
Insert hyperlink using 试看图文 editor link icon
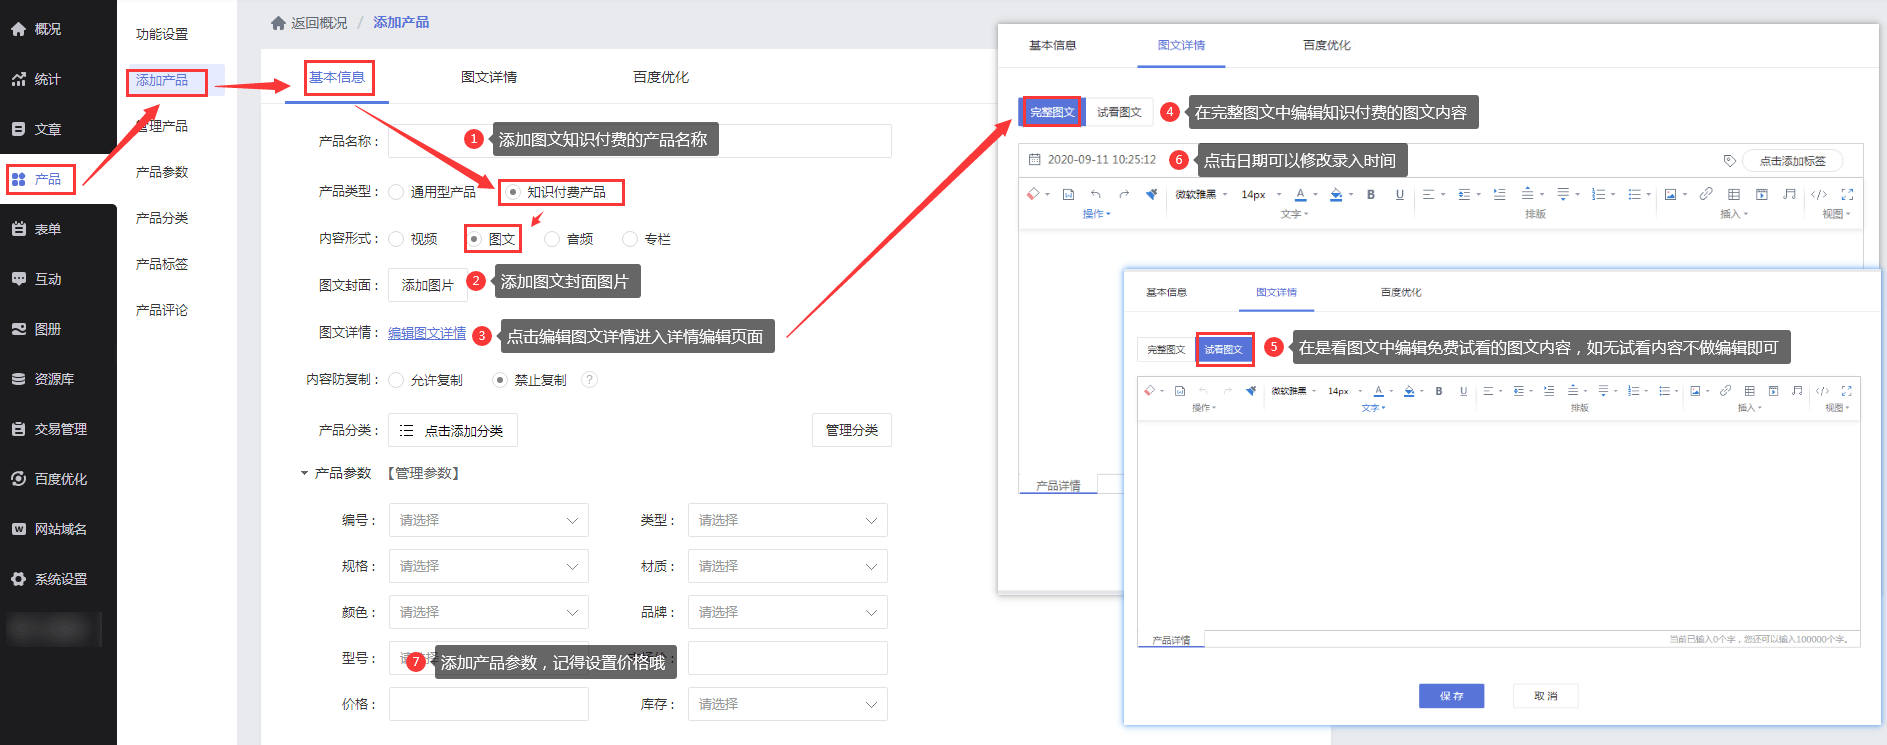click(x=1725, y=391)
